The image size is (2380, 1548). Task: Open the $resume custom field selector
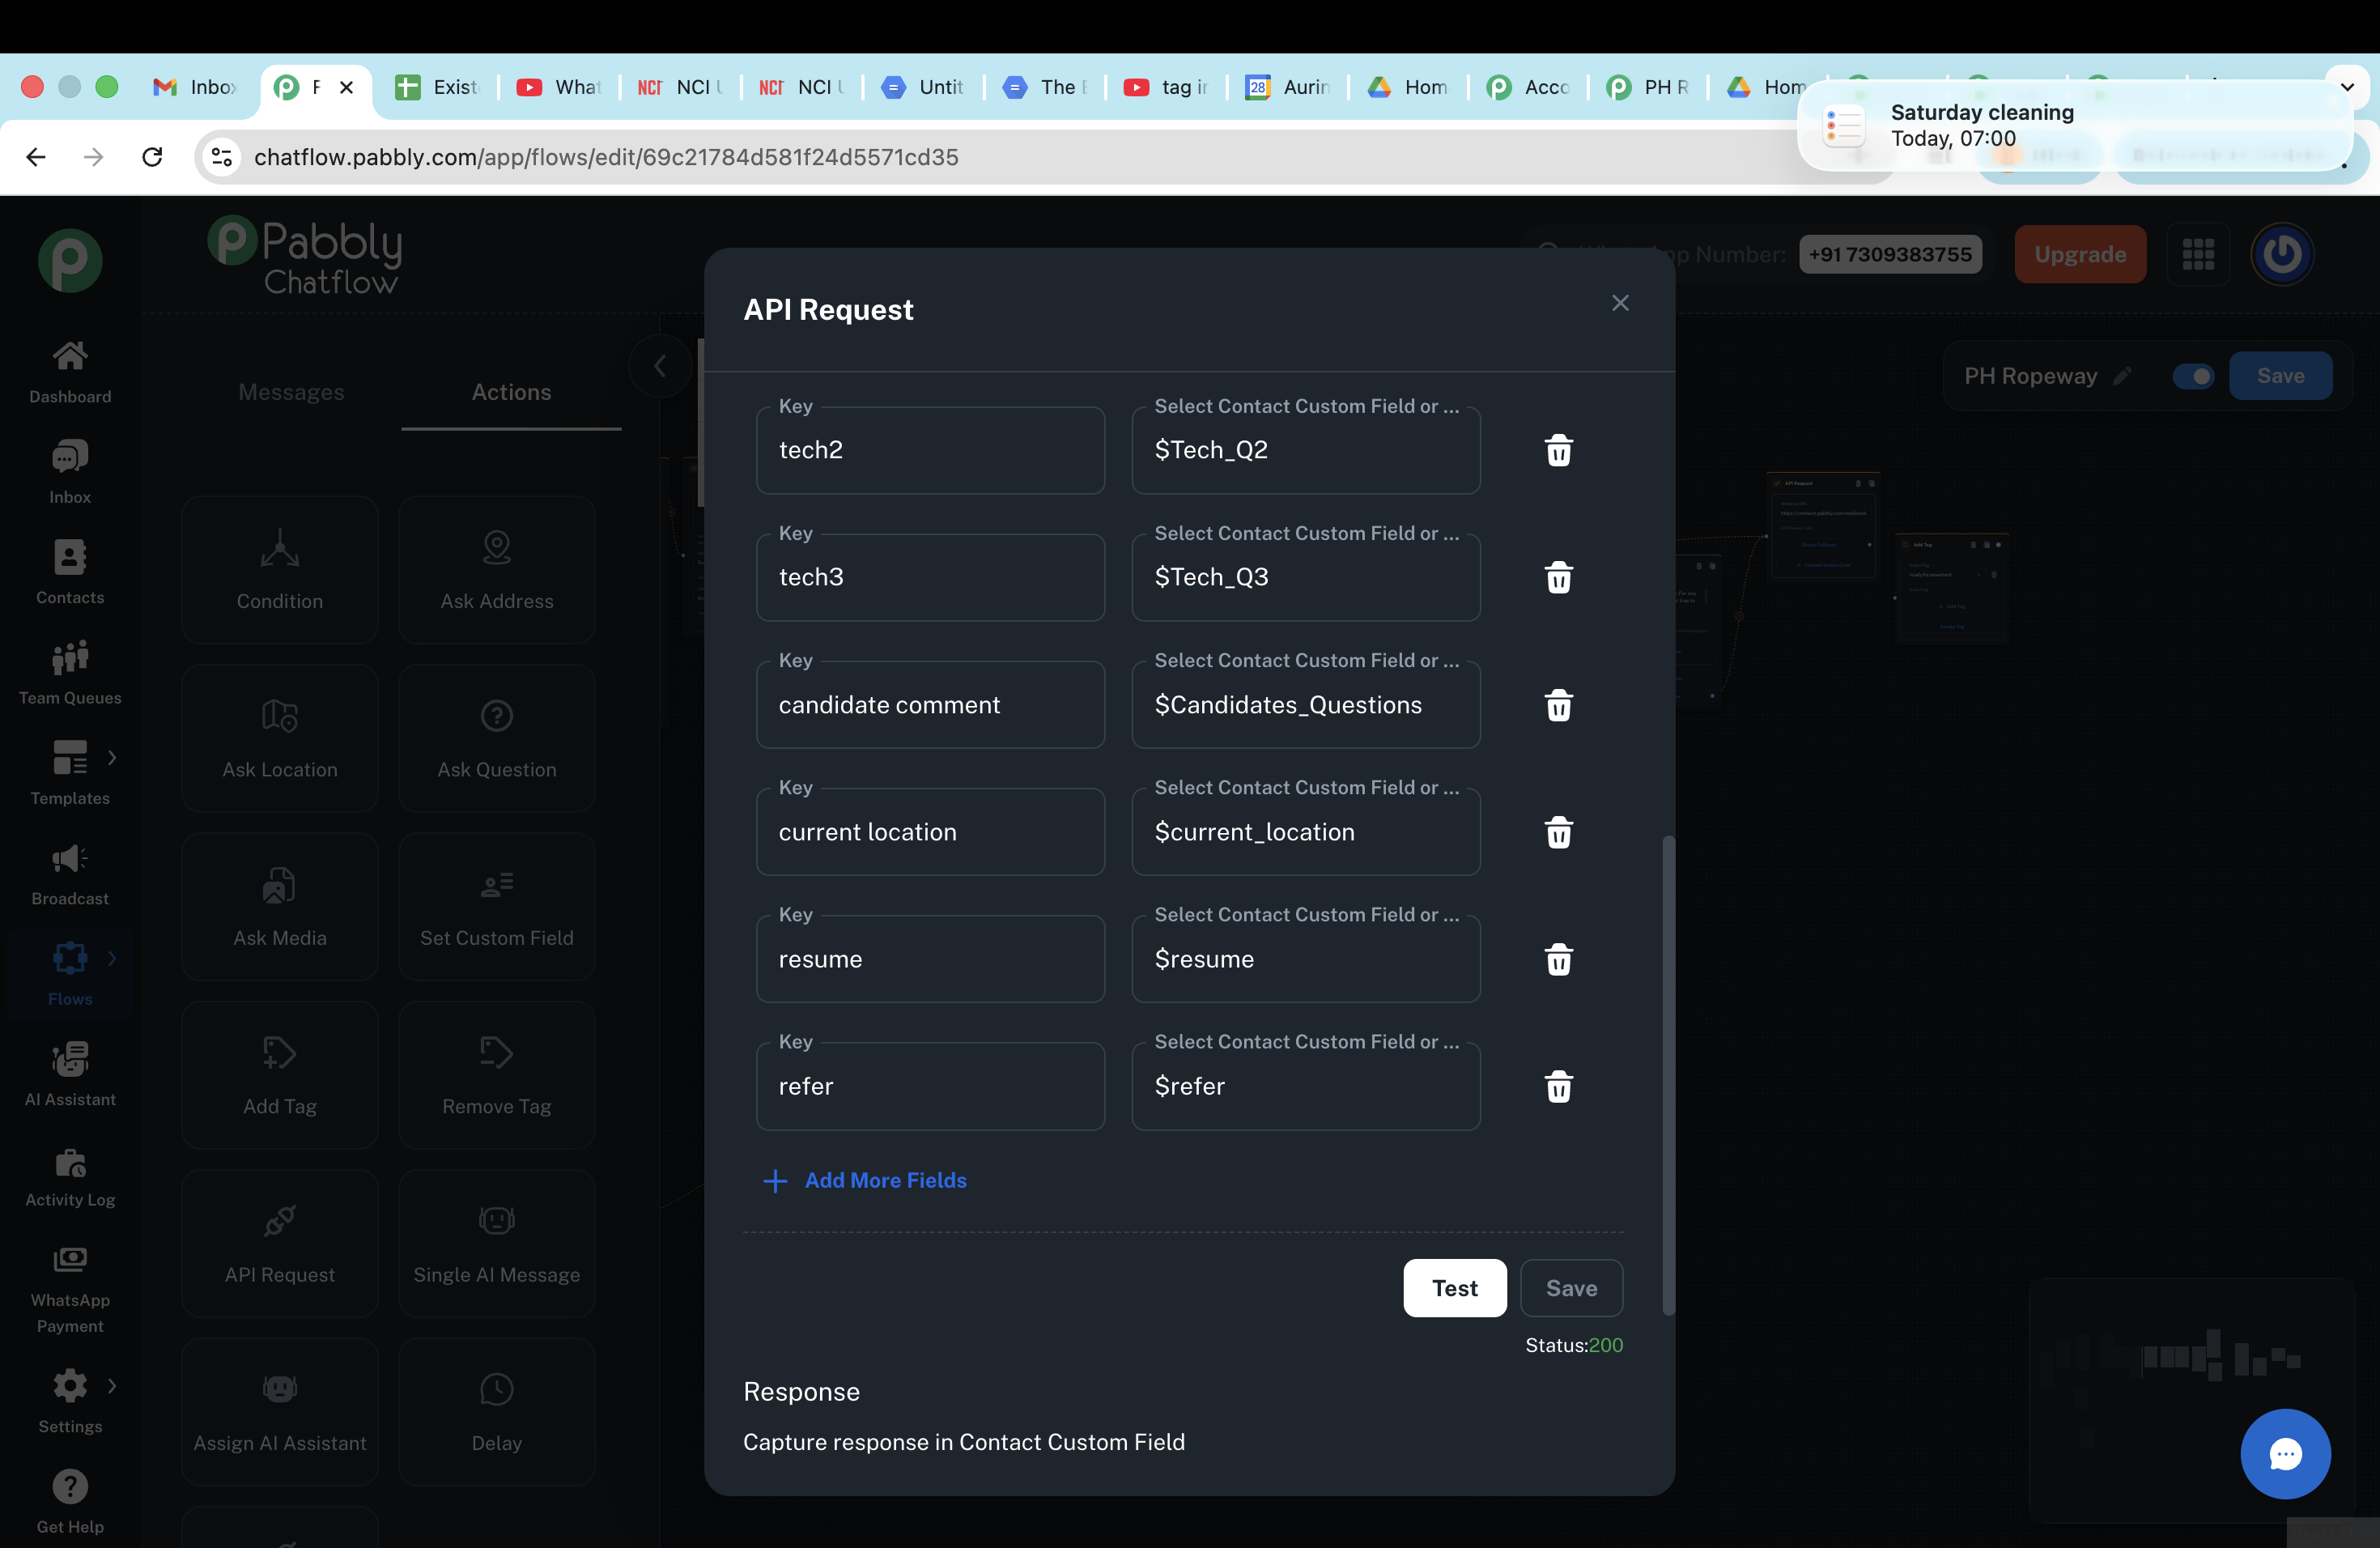point(1306,959)
